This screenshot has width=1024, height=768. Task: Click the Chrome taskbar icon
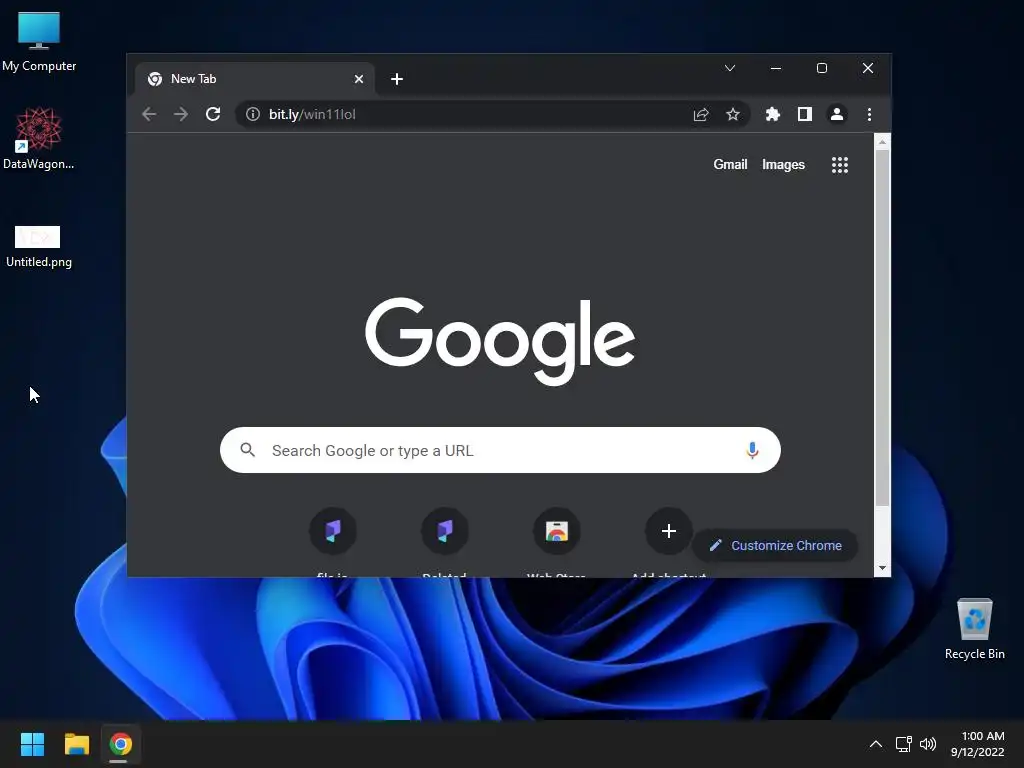tap(120, 744)
